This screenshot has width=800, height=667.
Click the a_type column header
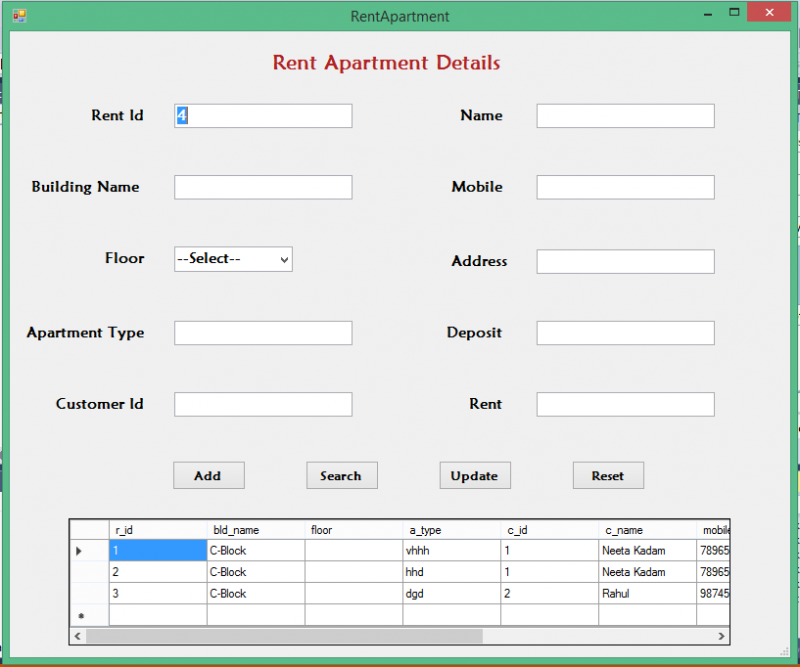tap(452, 530)
